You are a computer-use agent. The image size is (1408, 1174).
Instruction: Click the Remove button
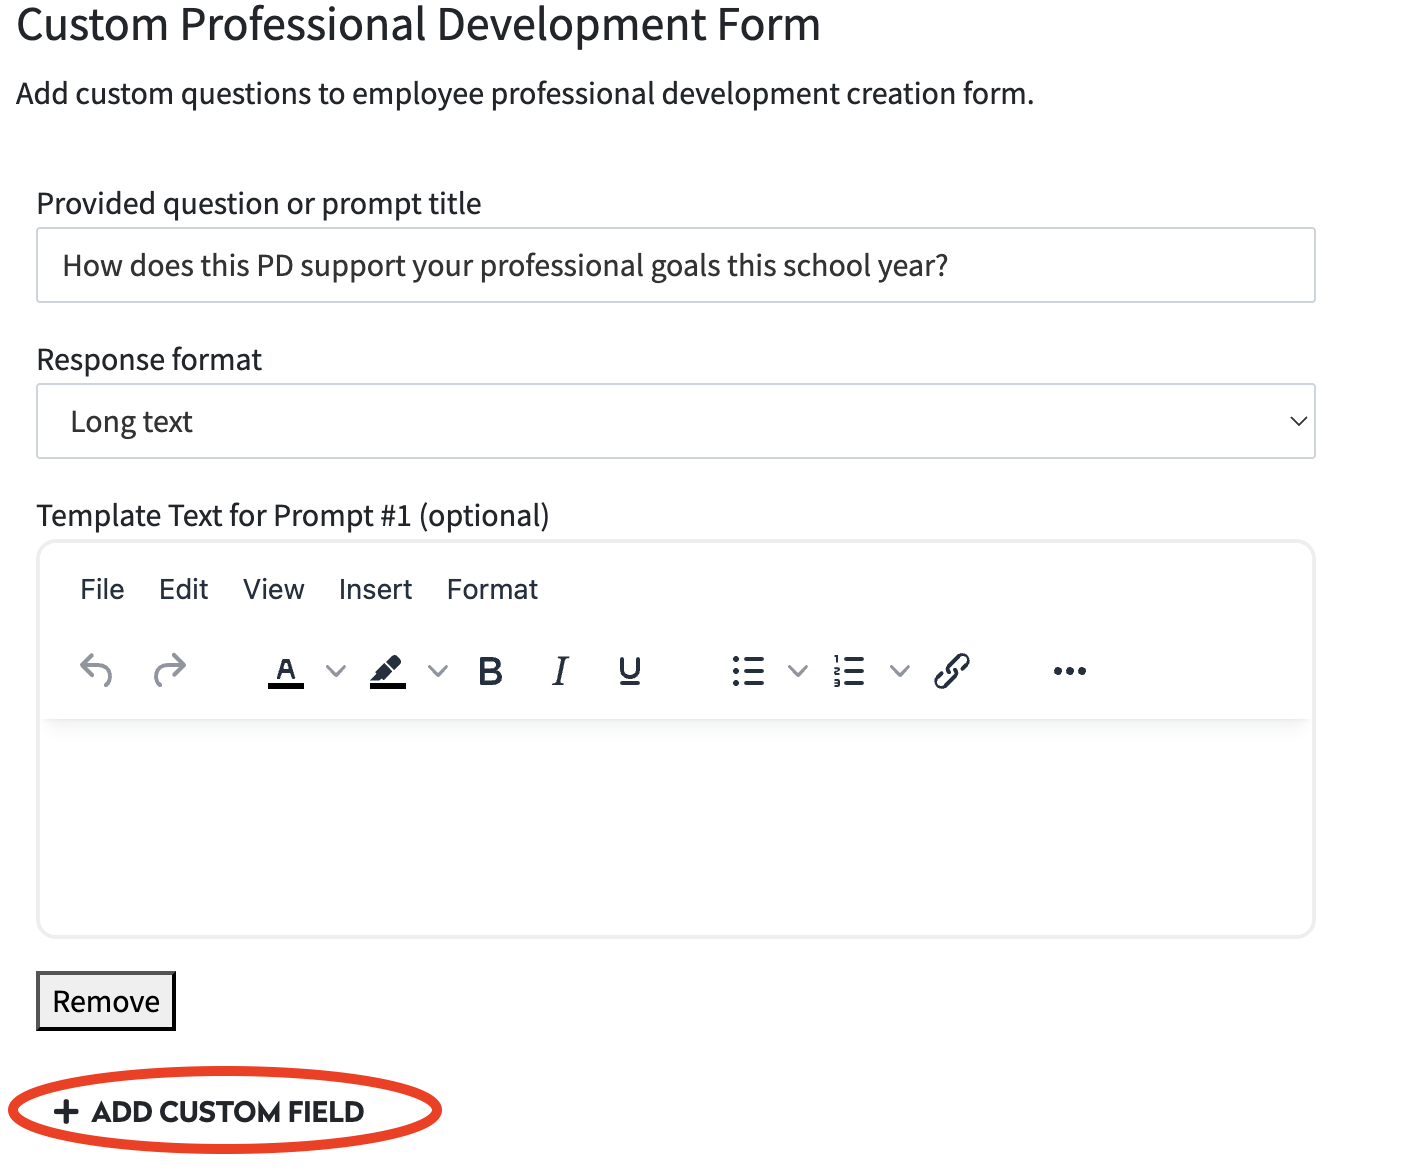click(x=106, y=1001)
